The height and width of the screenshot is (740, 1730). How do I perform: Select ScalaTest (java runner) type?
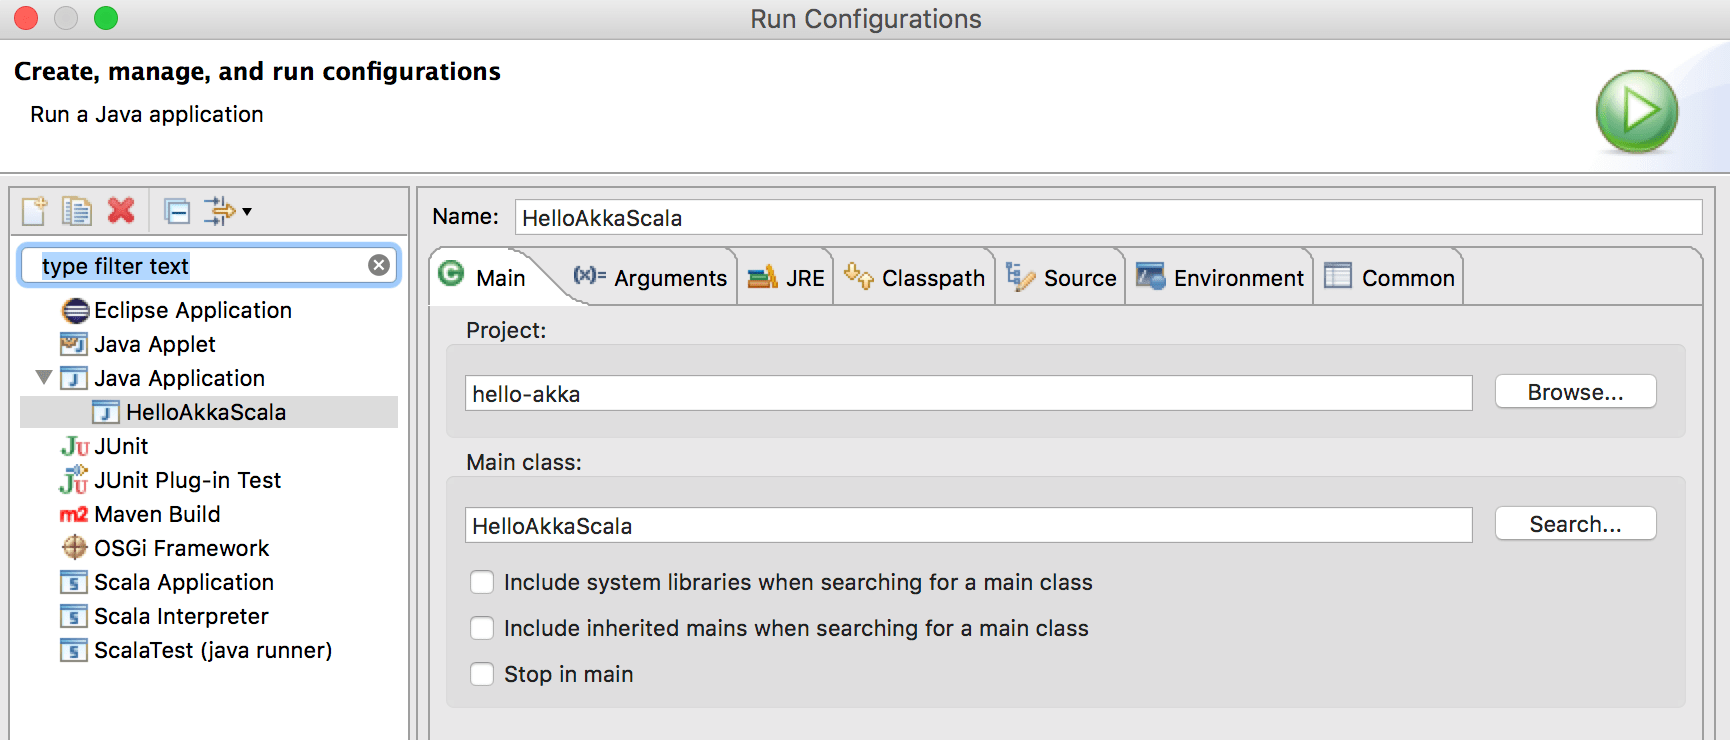(x=213, y=650)
